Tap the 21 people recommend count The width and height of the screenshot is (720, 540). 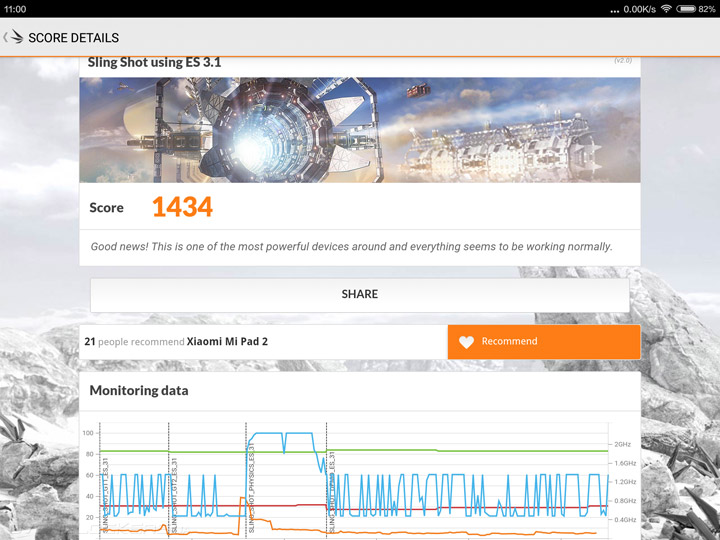(134, 342)
